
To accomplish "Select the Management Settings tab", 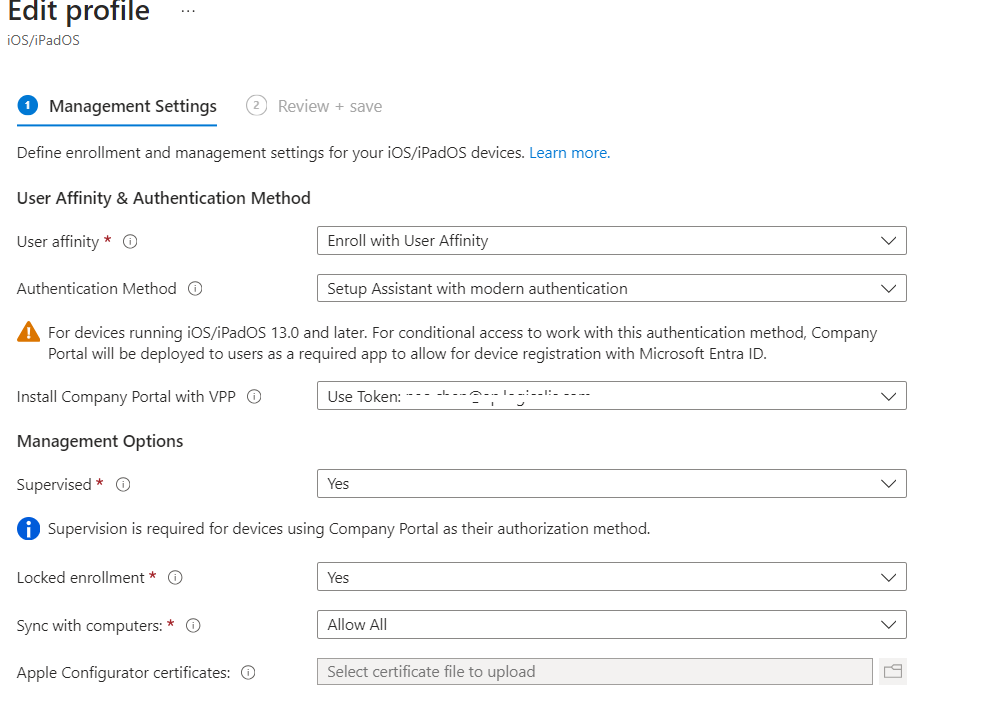I will [x=132, y=106].
